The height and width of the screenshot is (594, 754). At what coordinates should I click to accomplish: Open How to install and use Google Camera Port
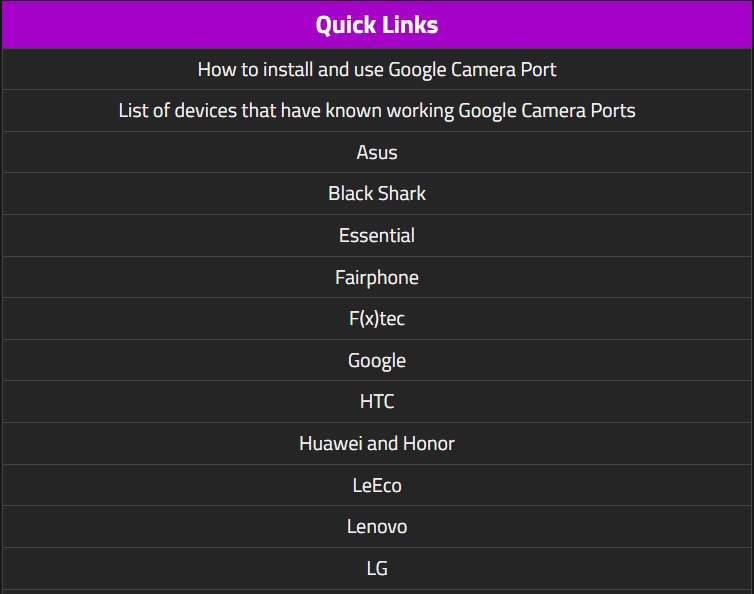point(377,70)
